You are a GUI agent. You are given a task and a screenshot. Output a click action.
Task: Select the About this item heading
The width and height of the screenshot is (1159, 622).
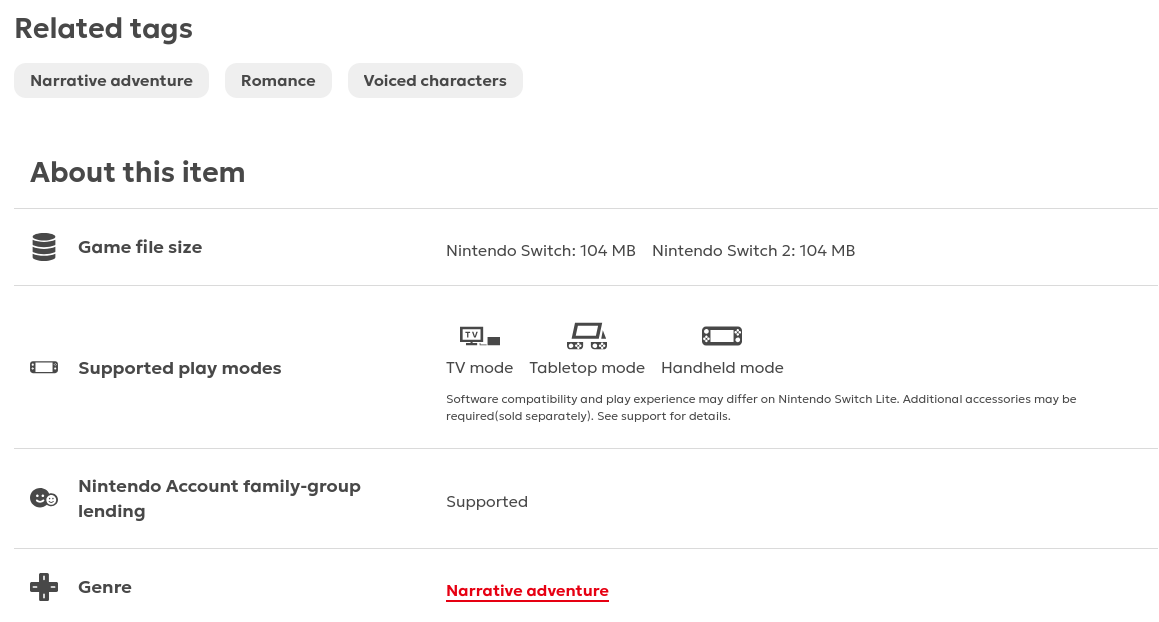point(137,172)
